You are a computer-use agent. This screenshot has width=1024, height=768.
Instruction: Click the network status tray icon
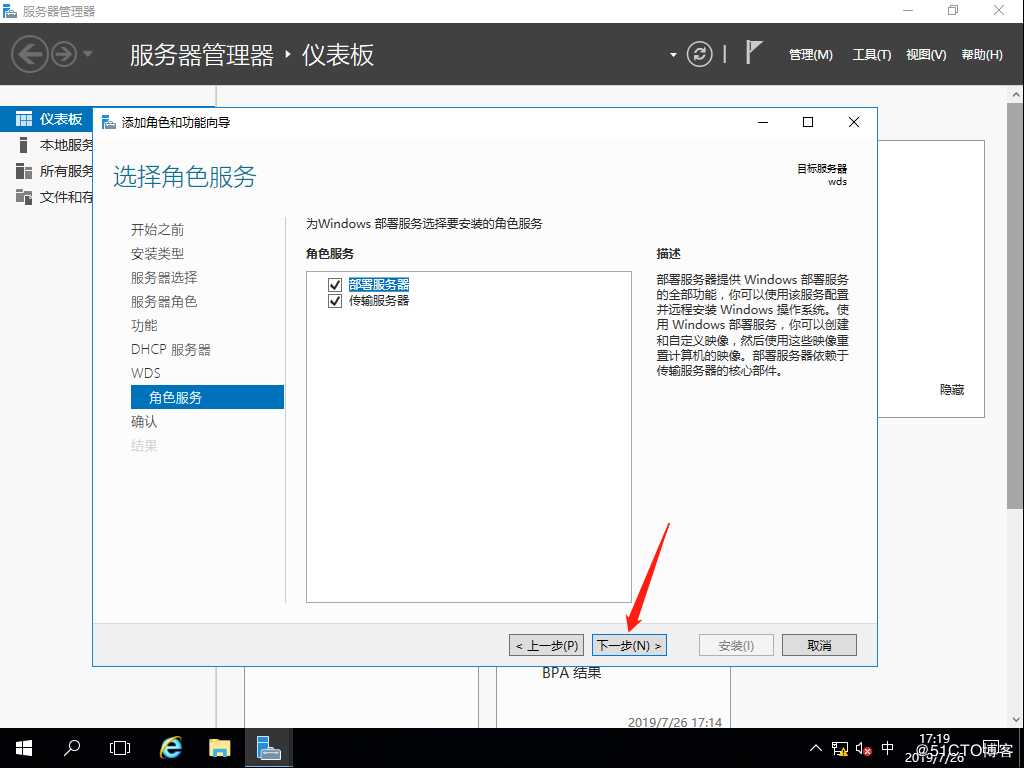tap(840, 748)
